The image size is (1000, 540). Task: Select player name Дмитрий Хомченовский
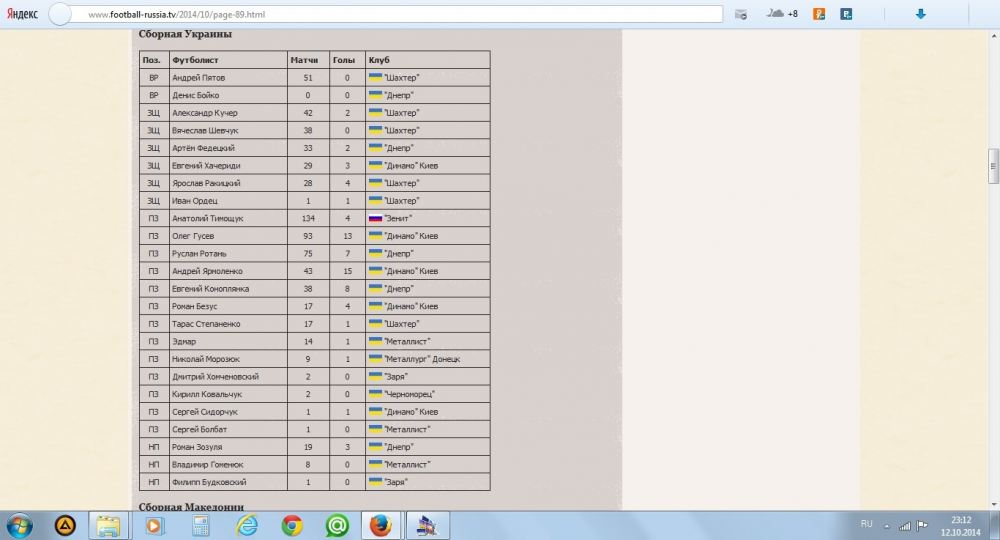tap(216, 377)
